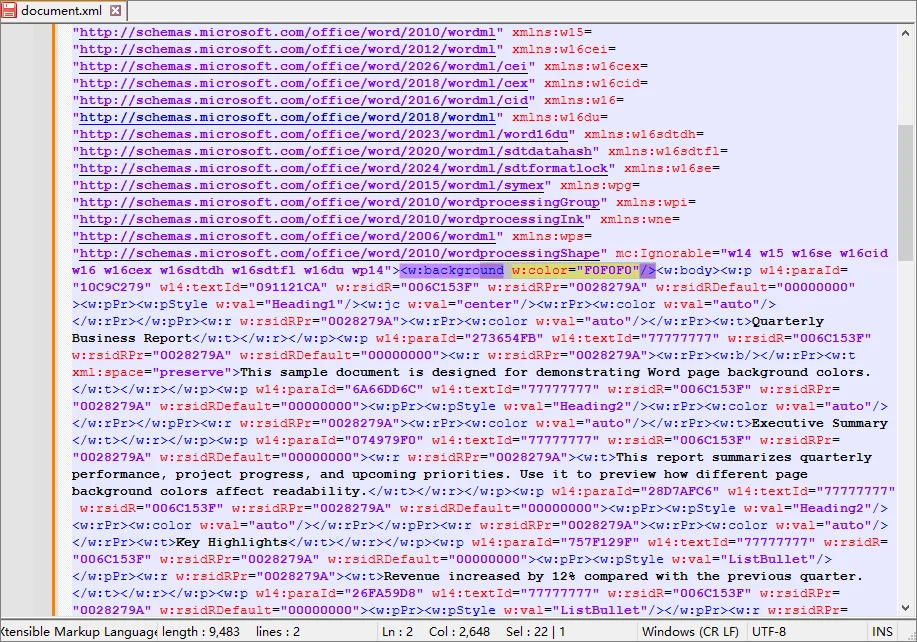Click the "28D7AFC6" paraId value

[680, 490]
